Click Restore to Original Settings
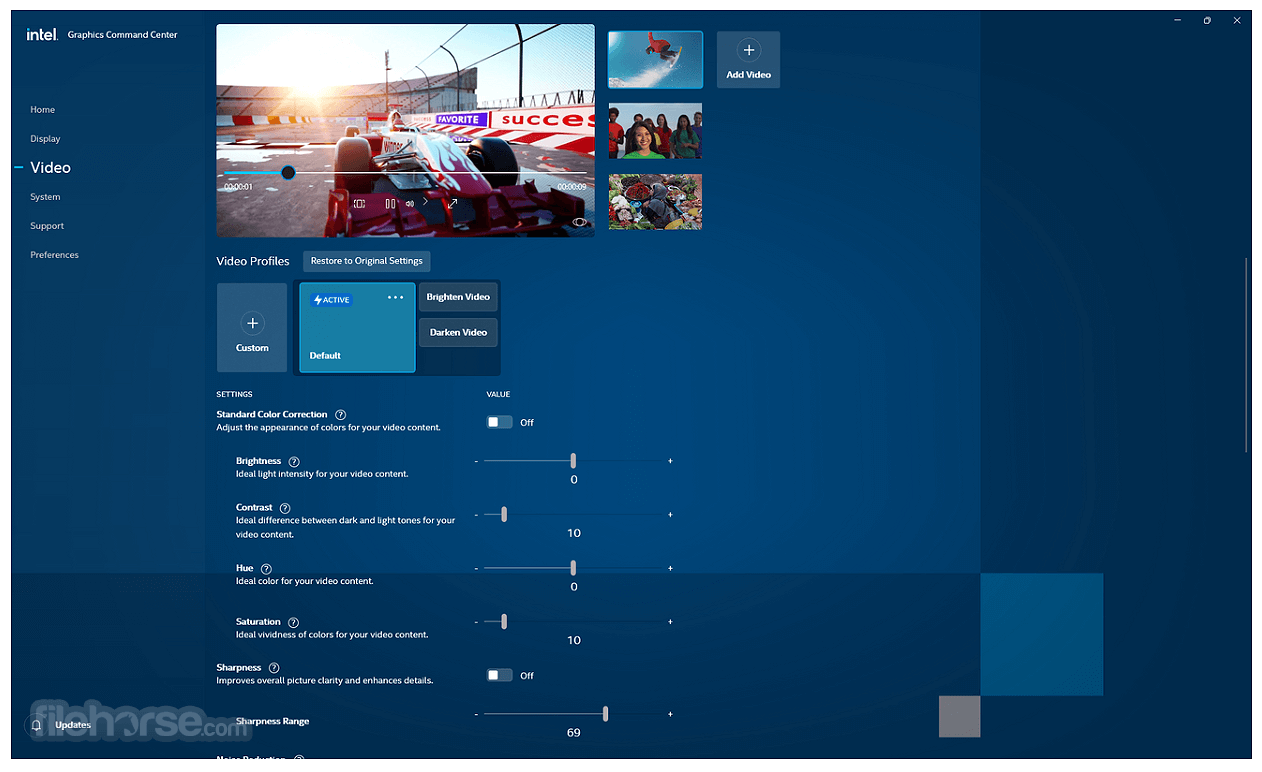The height and width of the screenshot is (772, 1262). (367, 261)
